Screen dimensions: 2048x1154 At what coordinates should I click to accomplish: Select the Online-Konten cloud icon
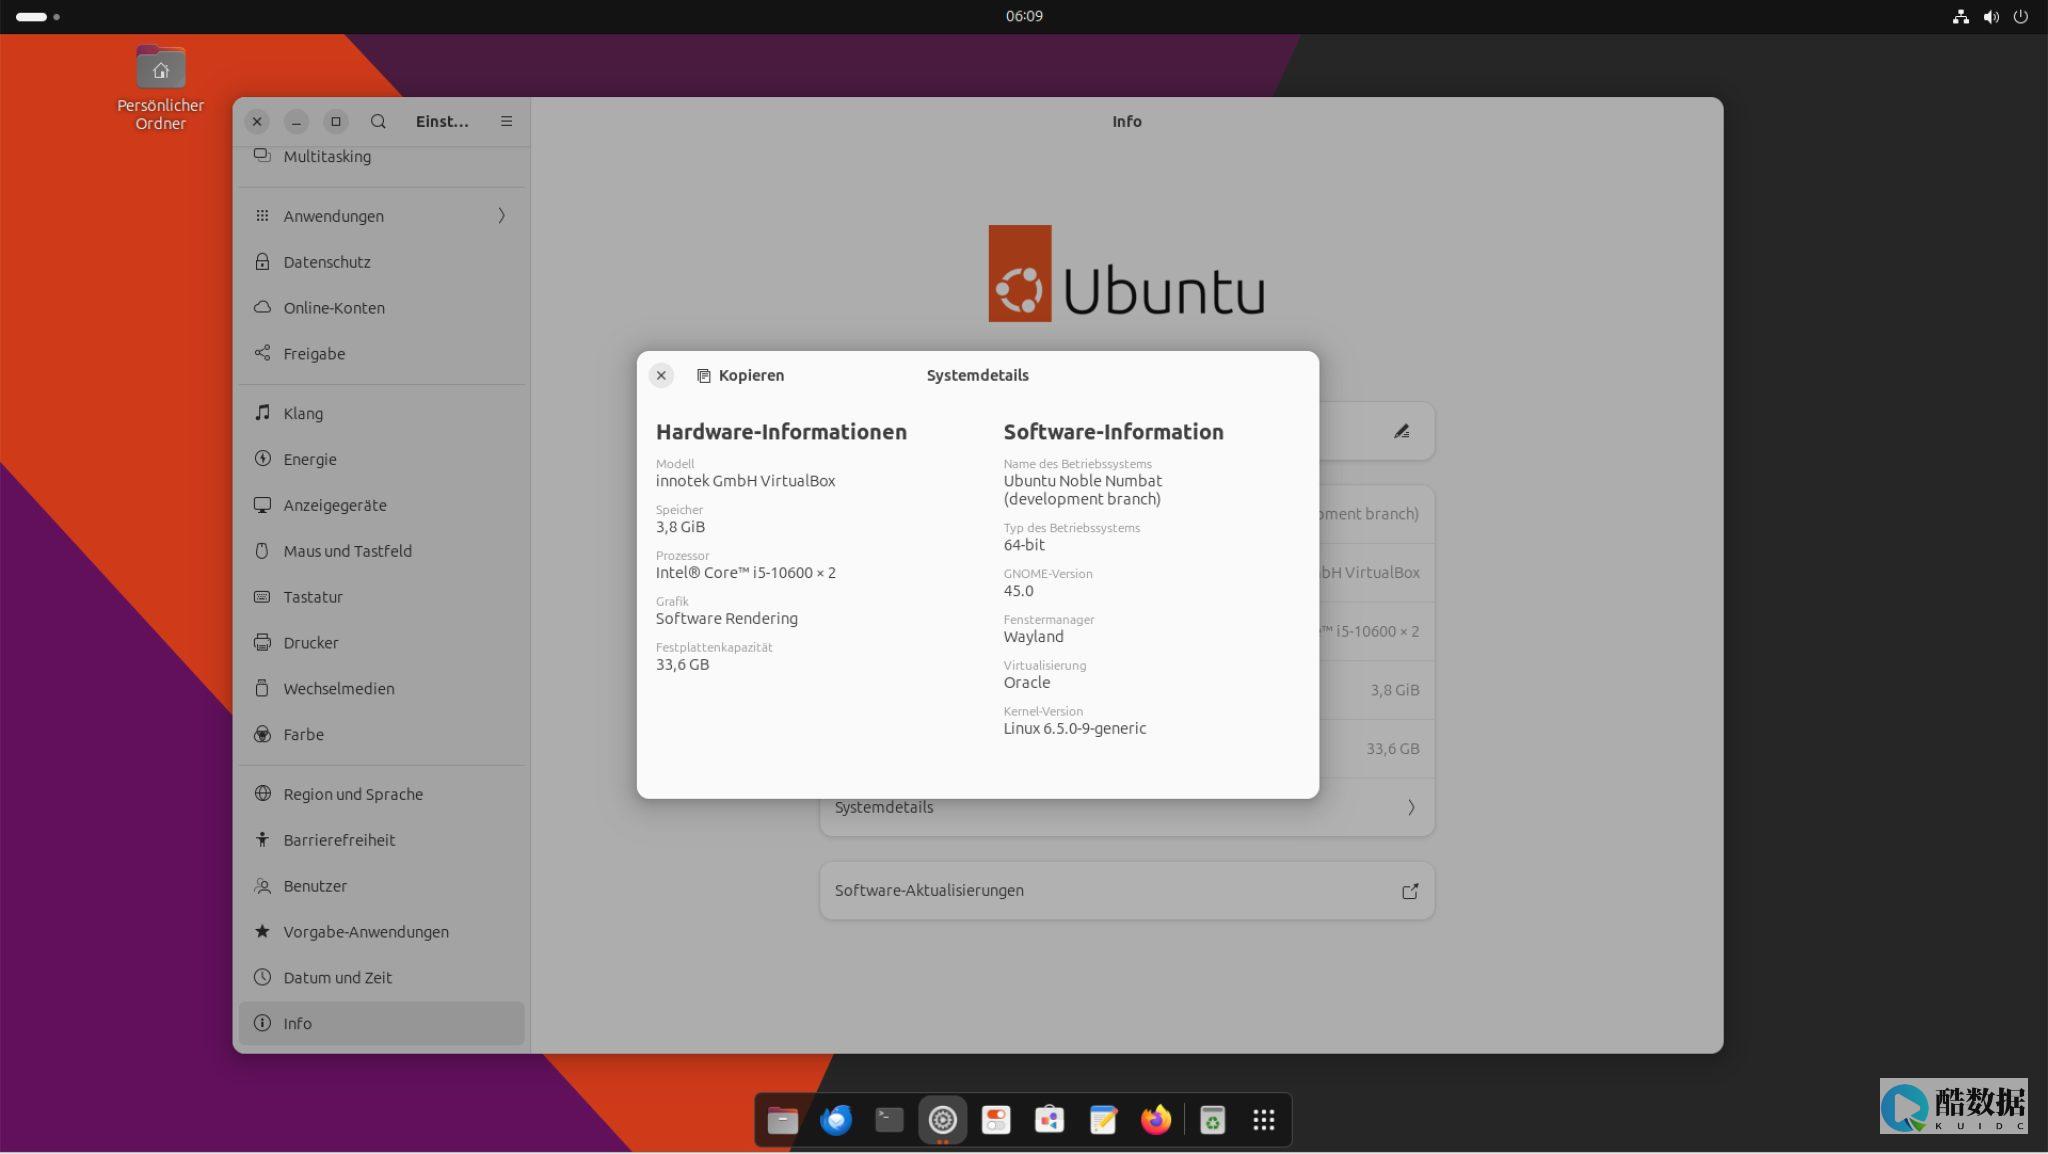262,308
